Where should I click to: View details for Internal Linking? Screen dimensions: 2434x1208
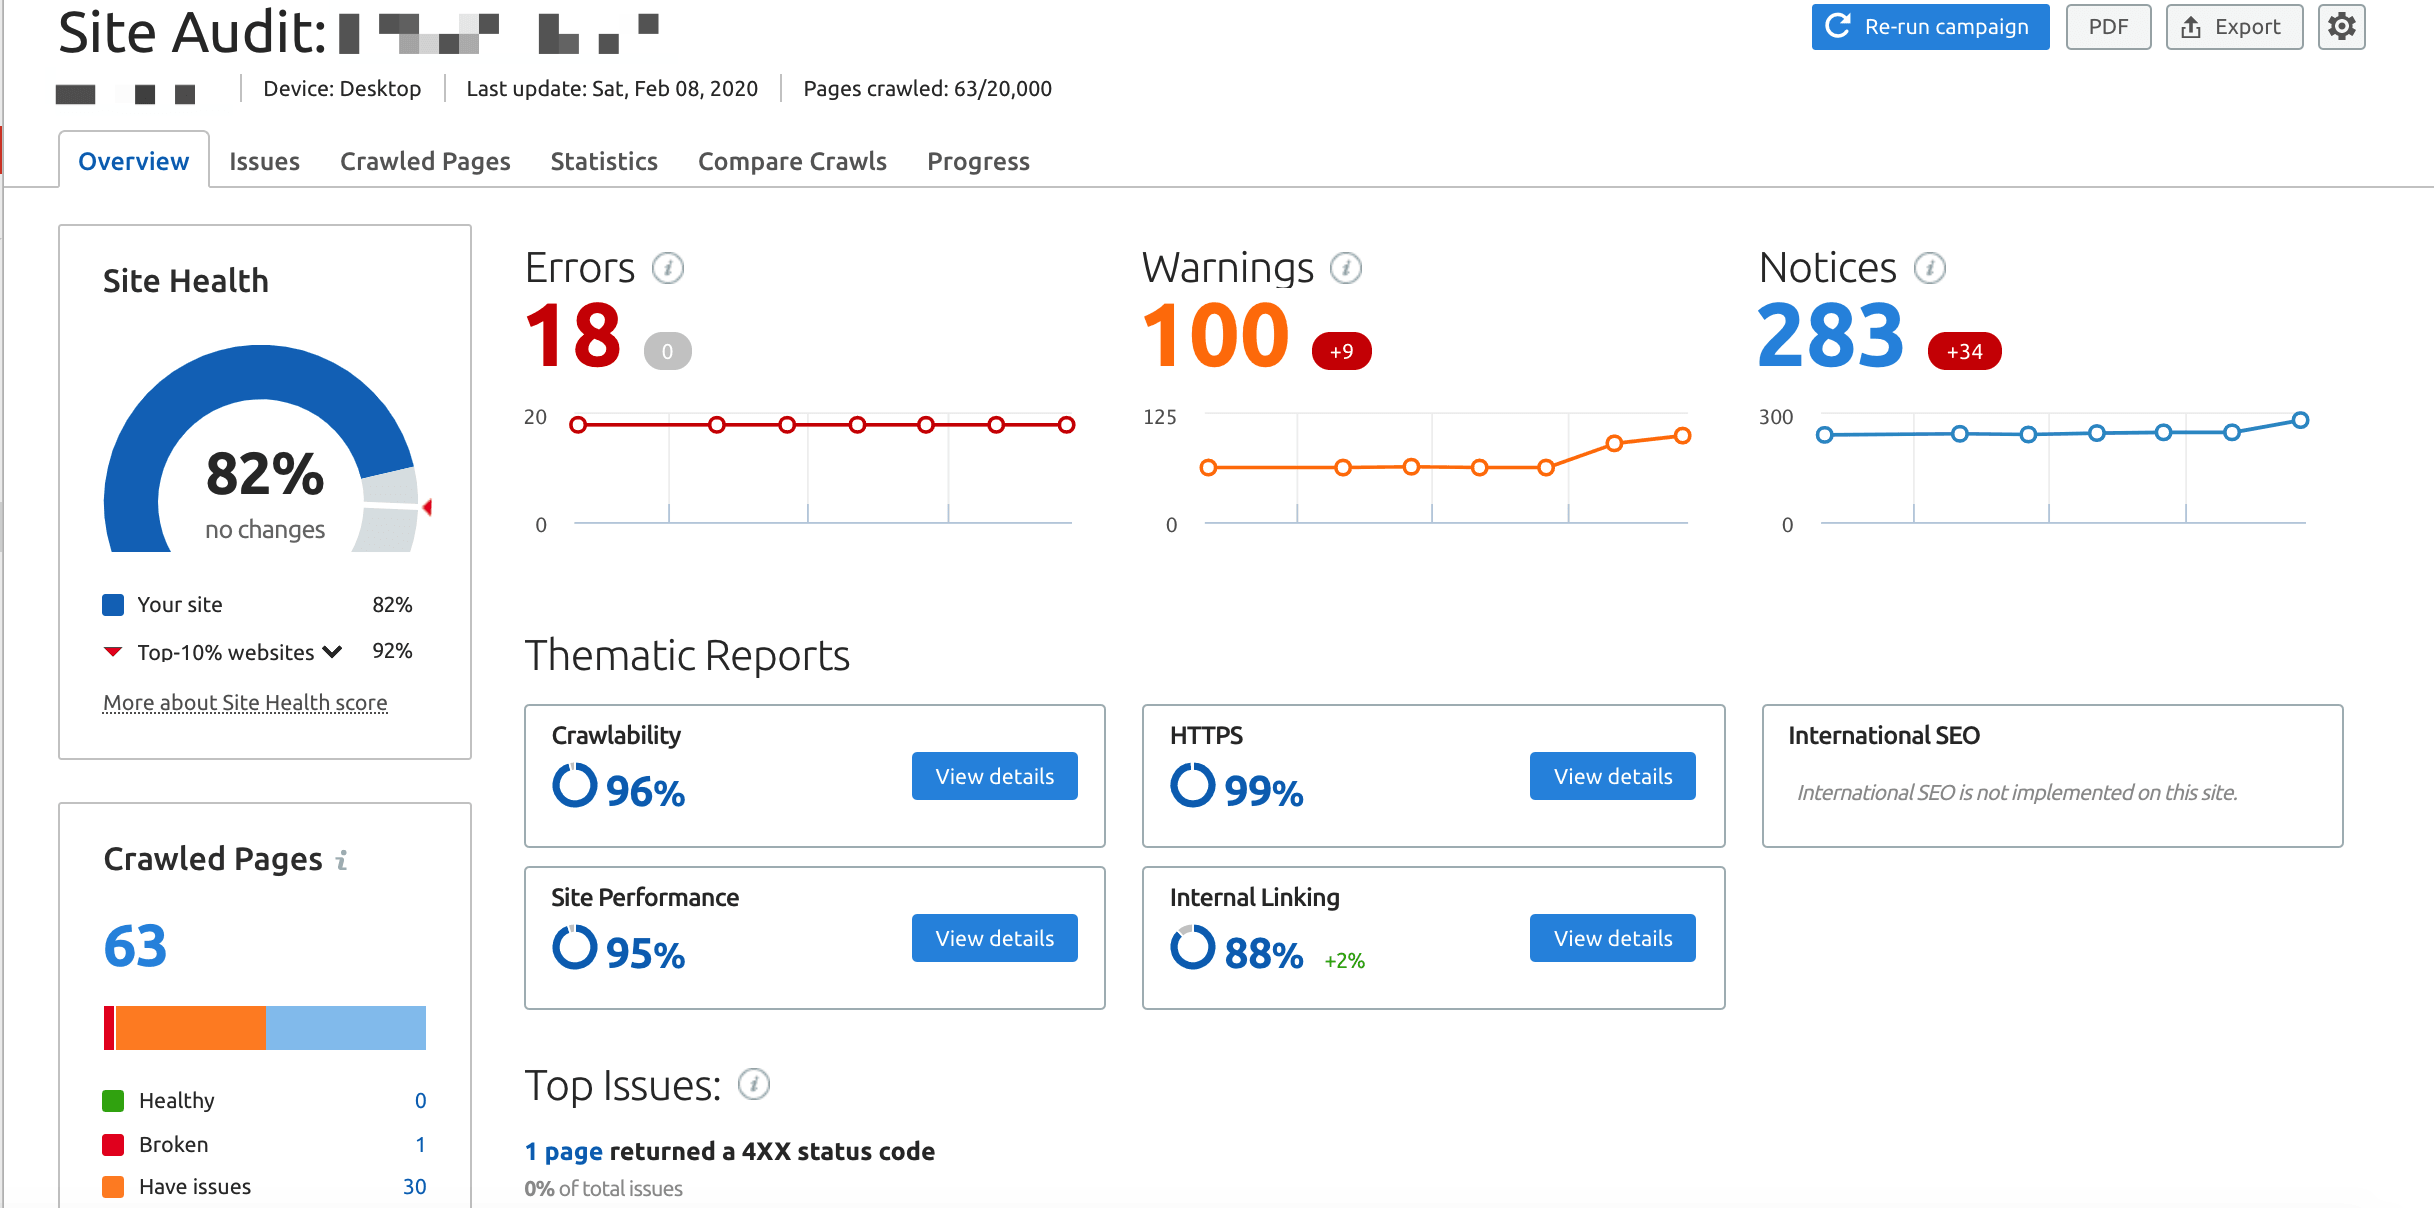[1612, 938]
